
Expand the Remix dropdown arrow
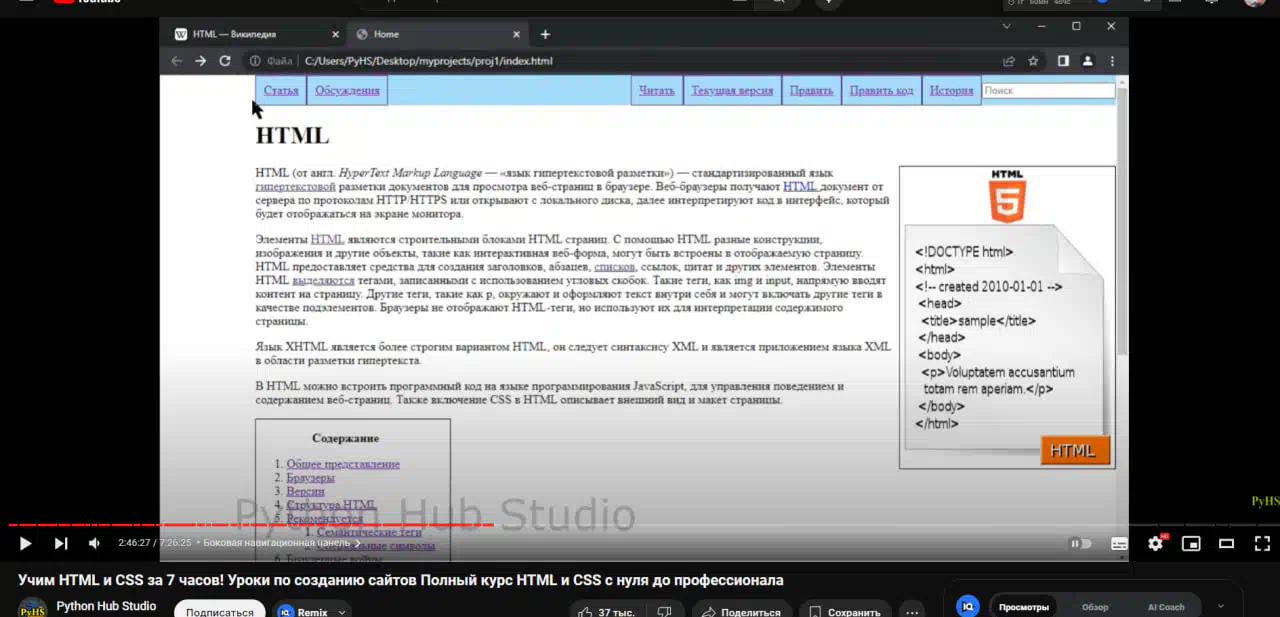[x=343, y=612]
